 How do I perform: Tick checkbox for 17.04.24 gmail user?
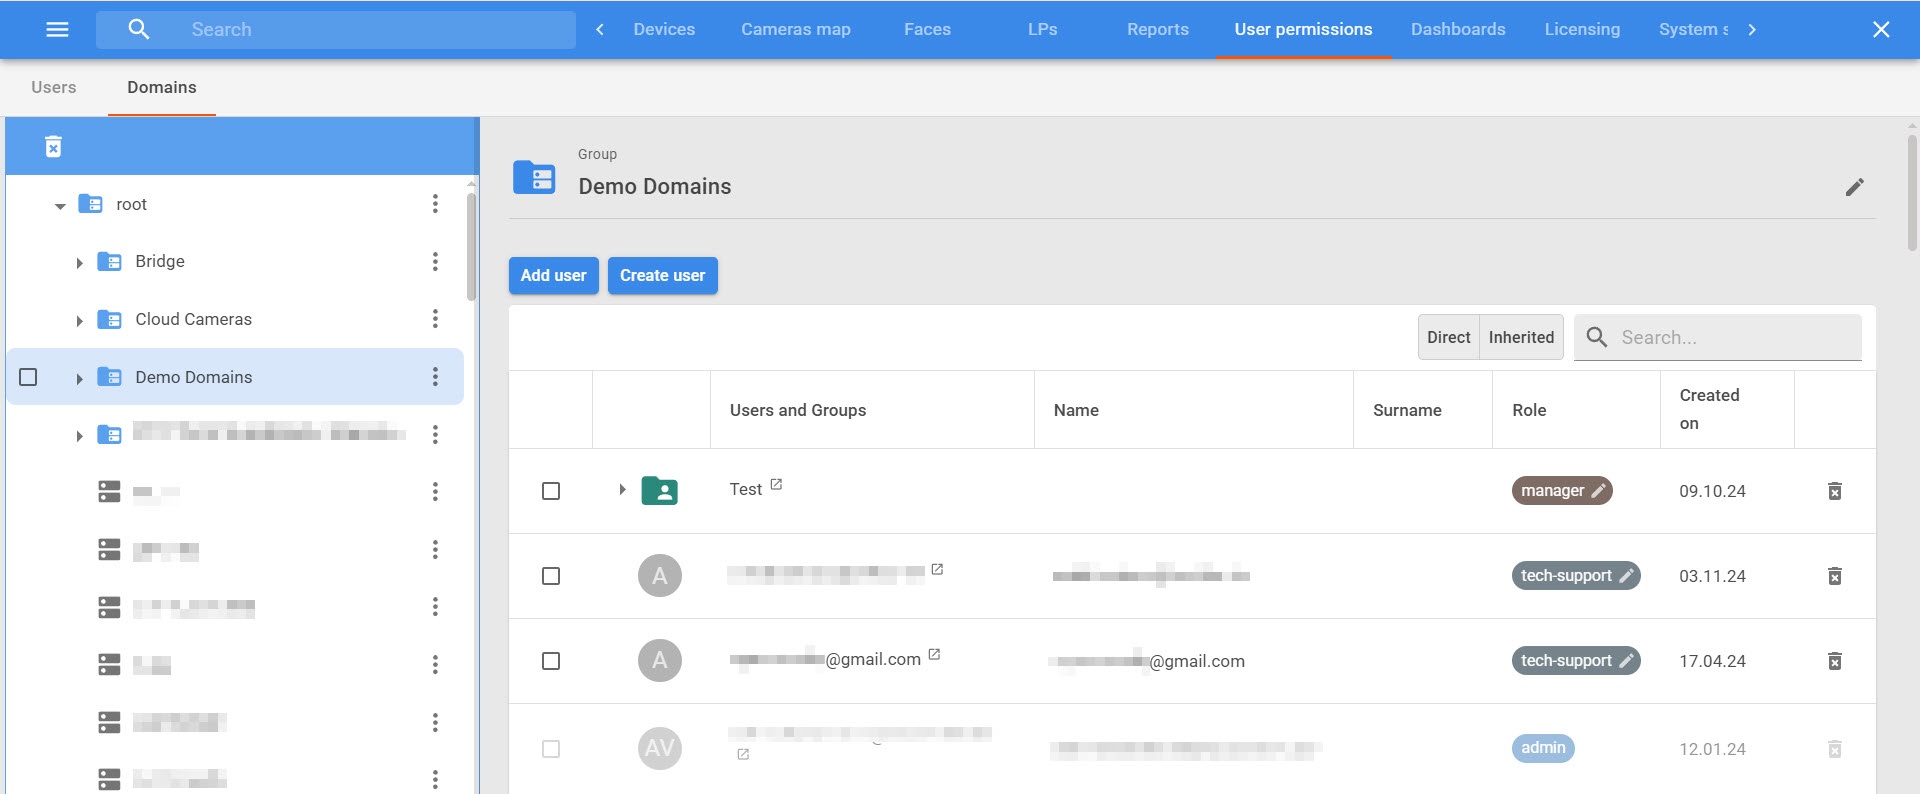551,661
